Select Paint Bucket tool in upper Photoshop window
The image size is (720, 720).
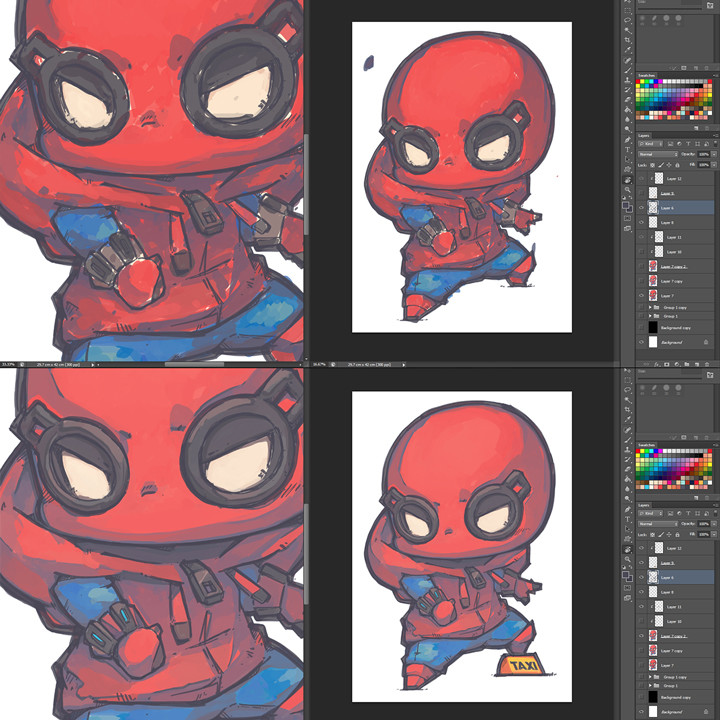[628, 110]
